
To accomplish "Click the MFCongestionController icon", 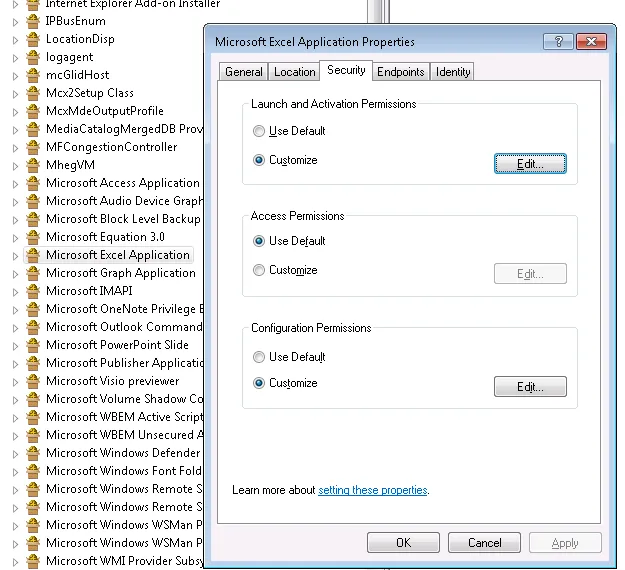I will (x=33, y=147).
